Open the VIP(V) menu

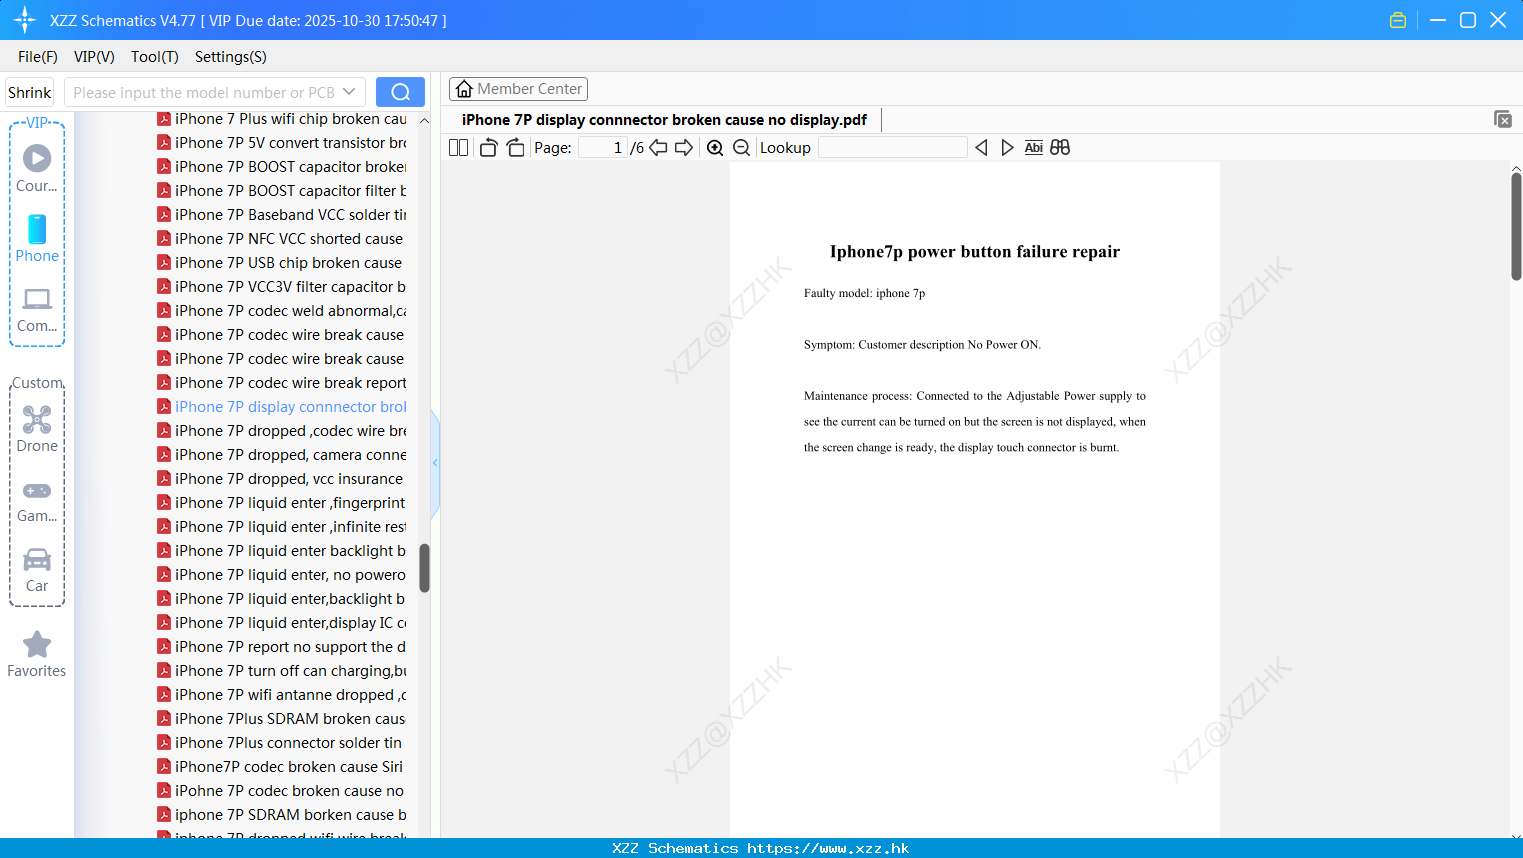(94, 57)
